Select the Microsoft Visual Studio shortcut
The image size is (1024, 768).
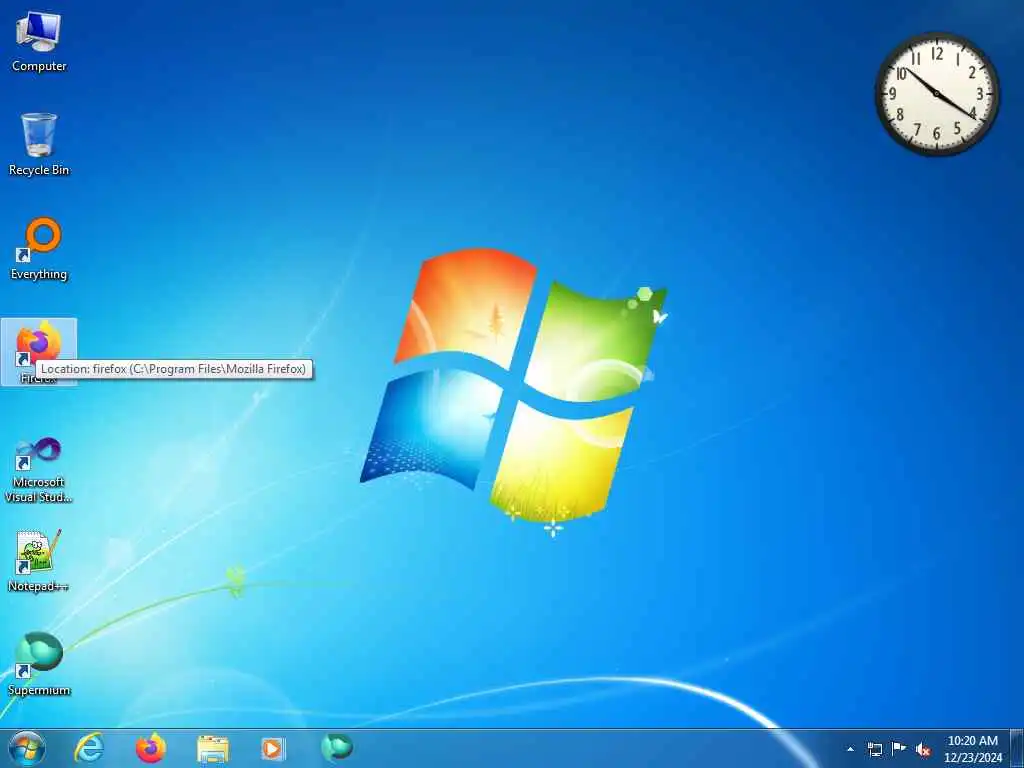(x=39, y=470)
